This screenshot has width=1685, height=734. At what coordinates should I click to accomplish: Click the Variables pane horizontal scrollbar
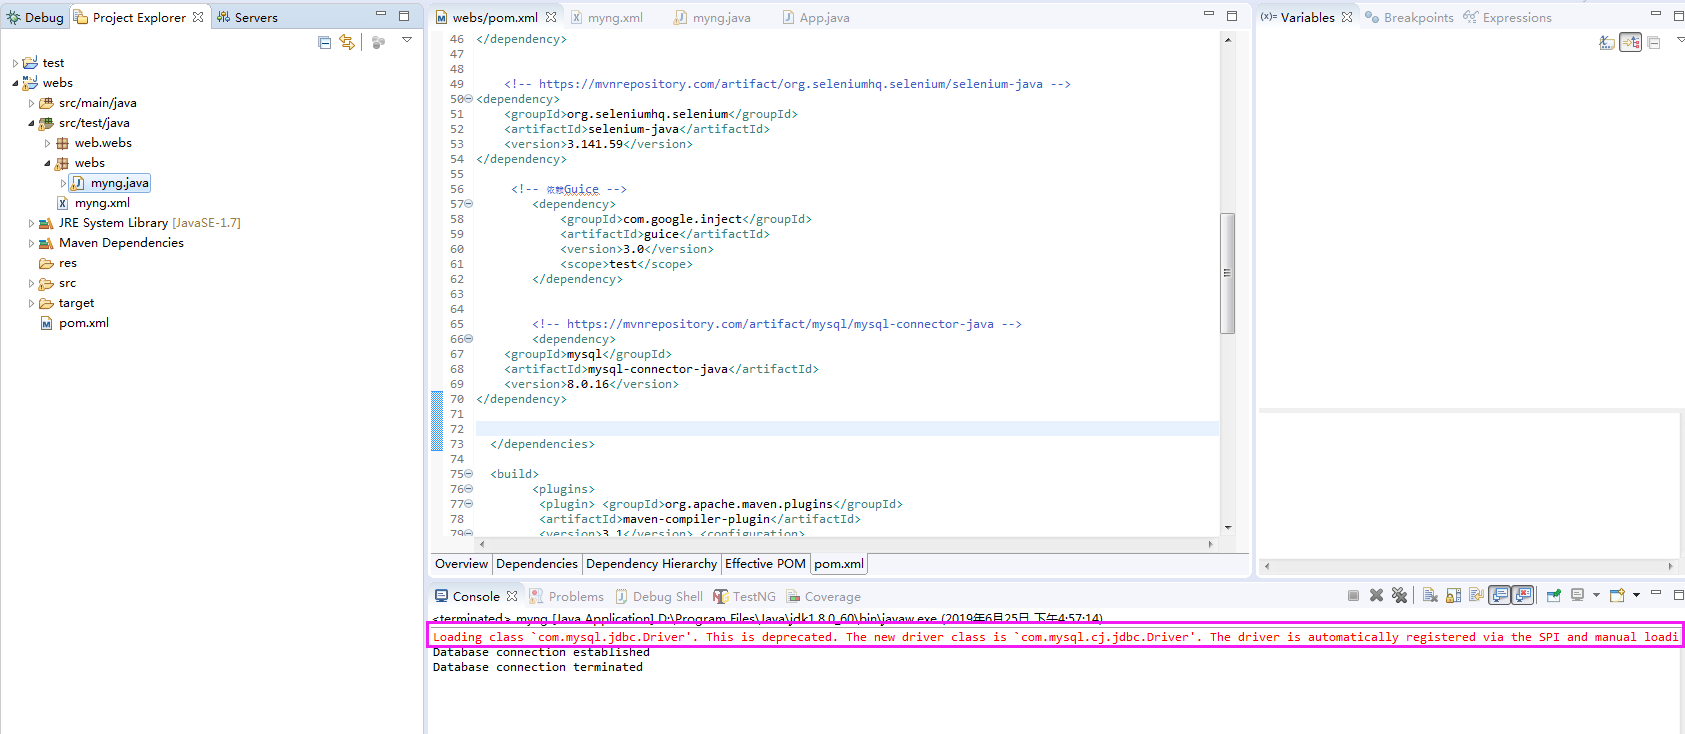click(x=1468, y=566)
